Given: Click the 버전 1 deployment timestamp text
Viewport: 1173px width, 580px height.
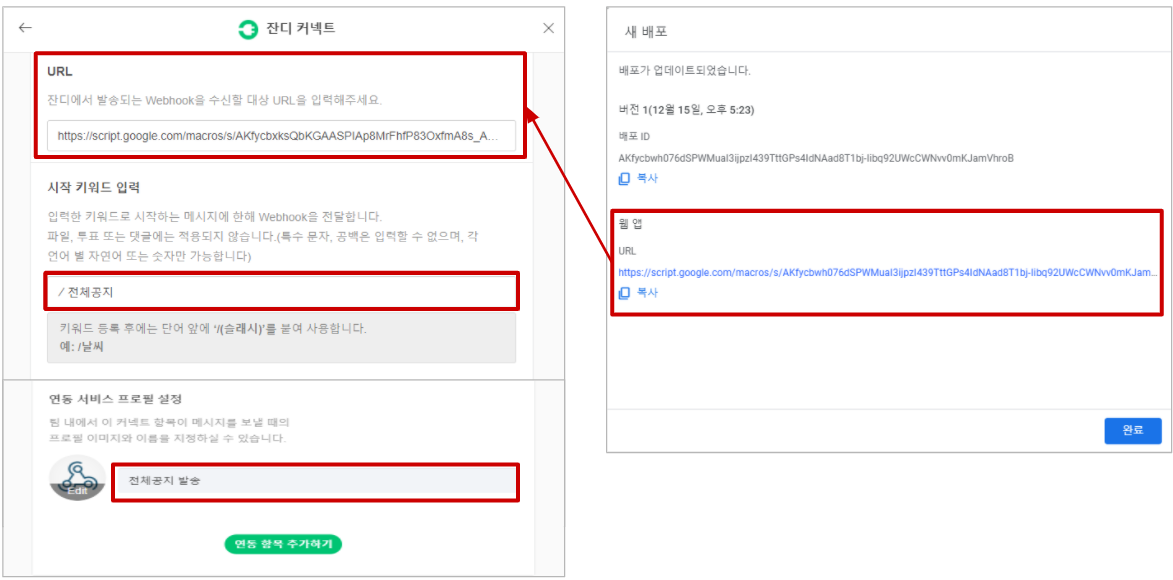Looking at the screenshot, I should tap(688, 109).
